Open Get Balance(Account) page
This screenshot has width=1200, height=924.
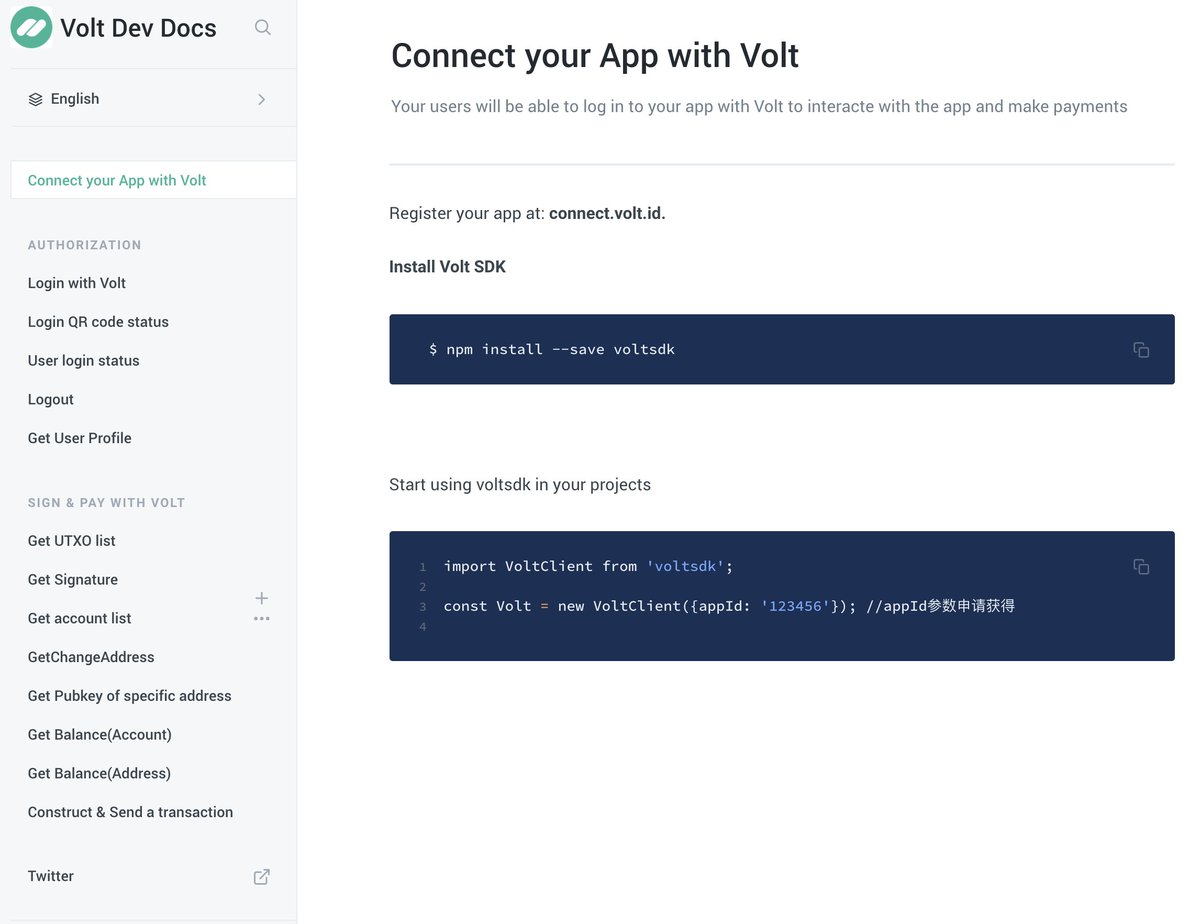[100, 735]
